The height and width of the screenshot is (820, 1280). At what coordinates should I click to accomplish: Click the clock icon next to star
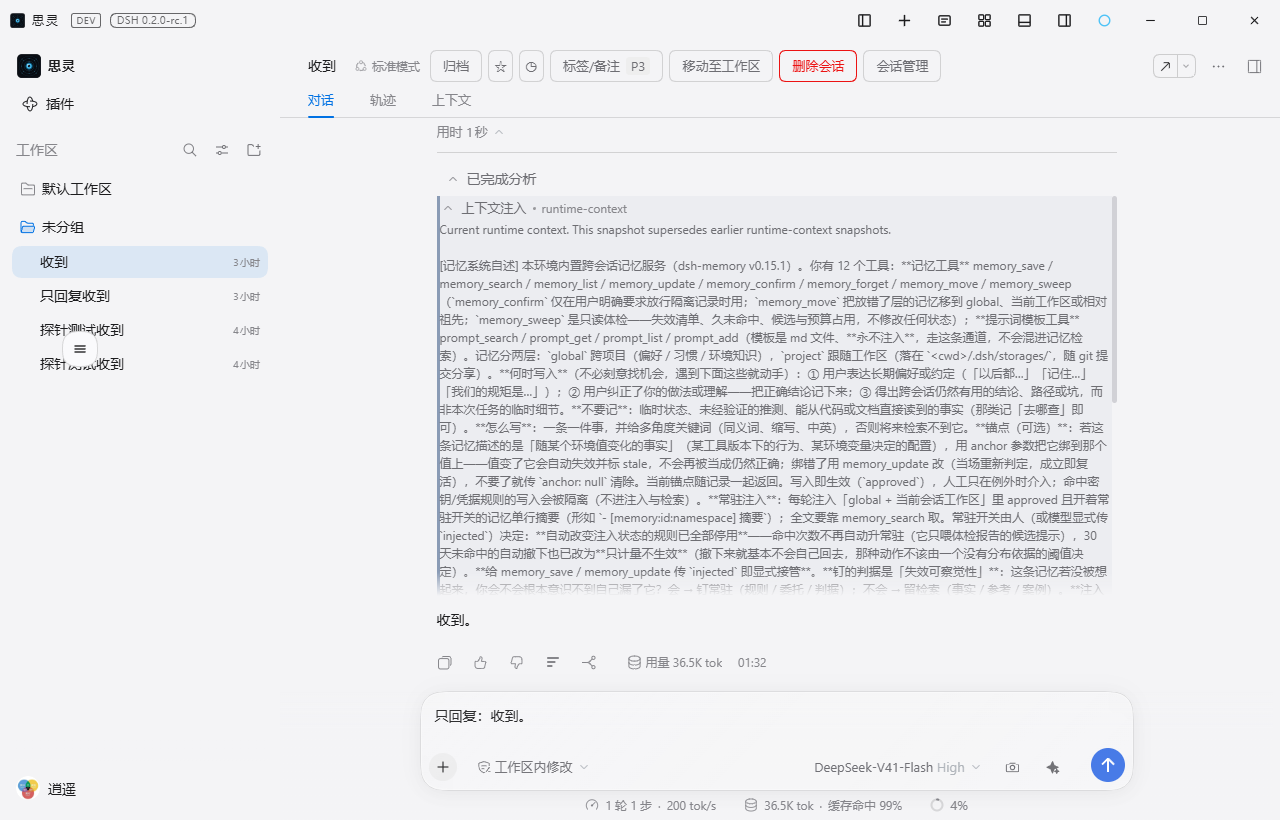[x=532, y=66]
